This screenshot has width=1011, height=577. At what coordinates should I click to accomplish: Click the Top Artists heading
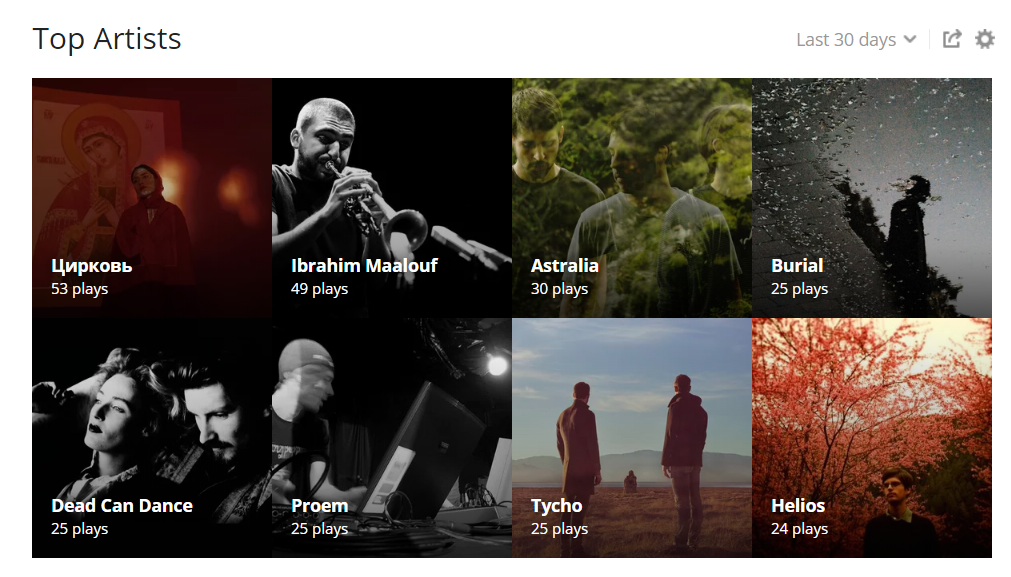coord(107,39)
